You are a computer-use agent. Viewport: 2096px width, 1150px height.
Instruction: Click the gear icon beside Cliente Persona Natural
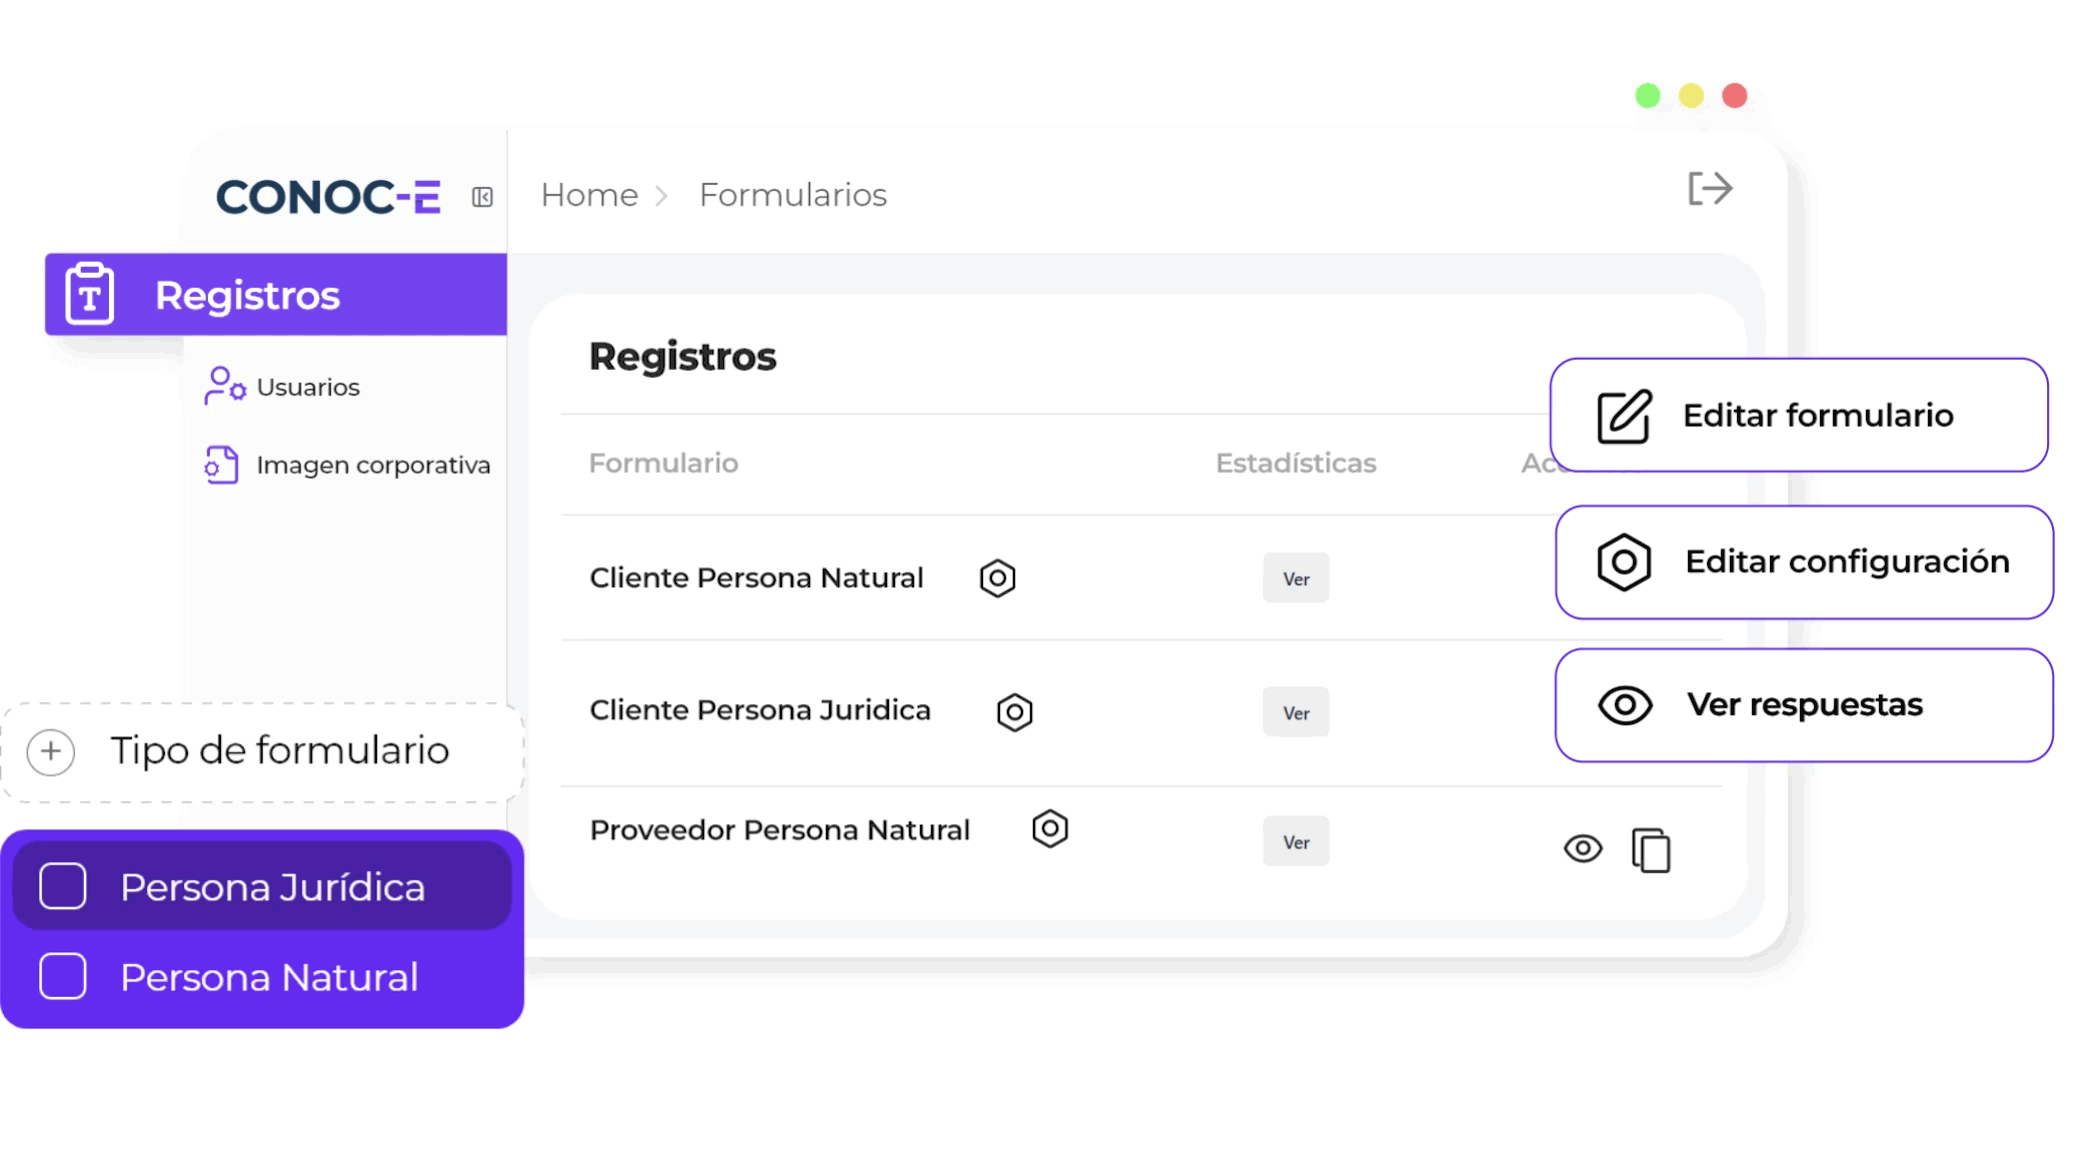pyautogui.click(x=997, y=577)
